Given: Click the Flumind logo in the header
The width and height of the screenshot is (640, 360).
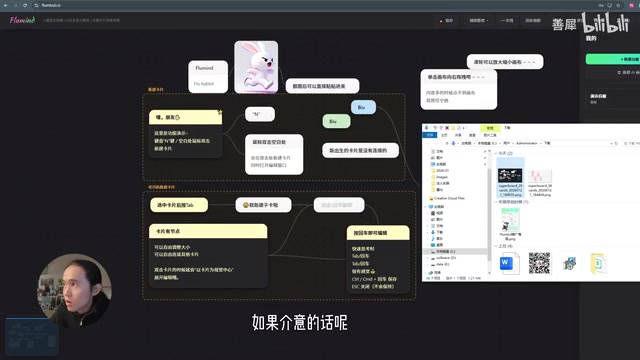Looking at the screenshot, I should pyautogui.click(x=22, y=20).
